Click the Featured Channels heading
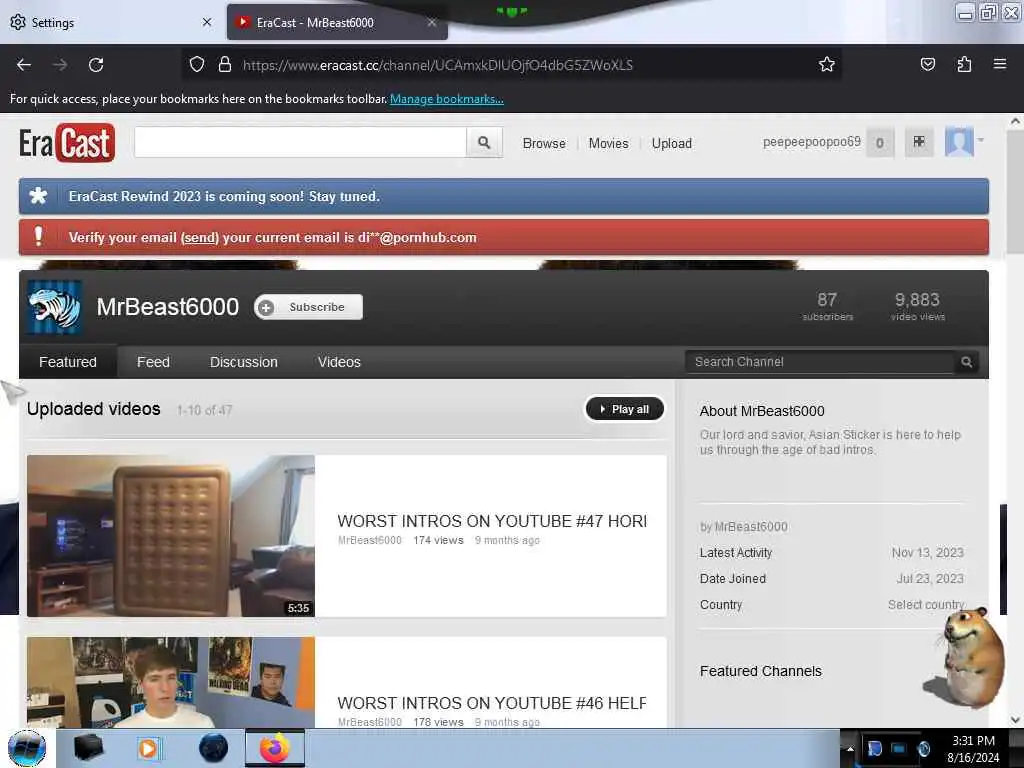Screen dimensions: 1024x768 click(x=761, y=671)
